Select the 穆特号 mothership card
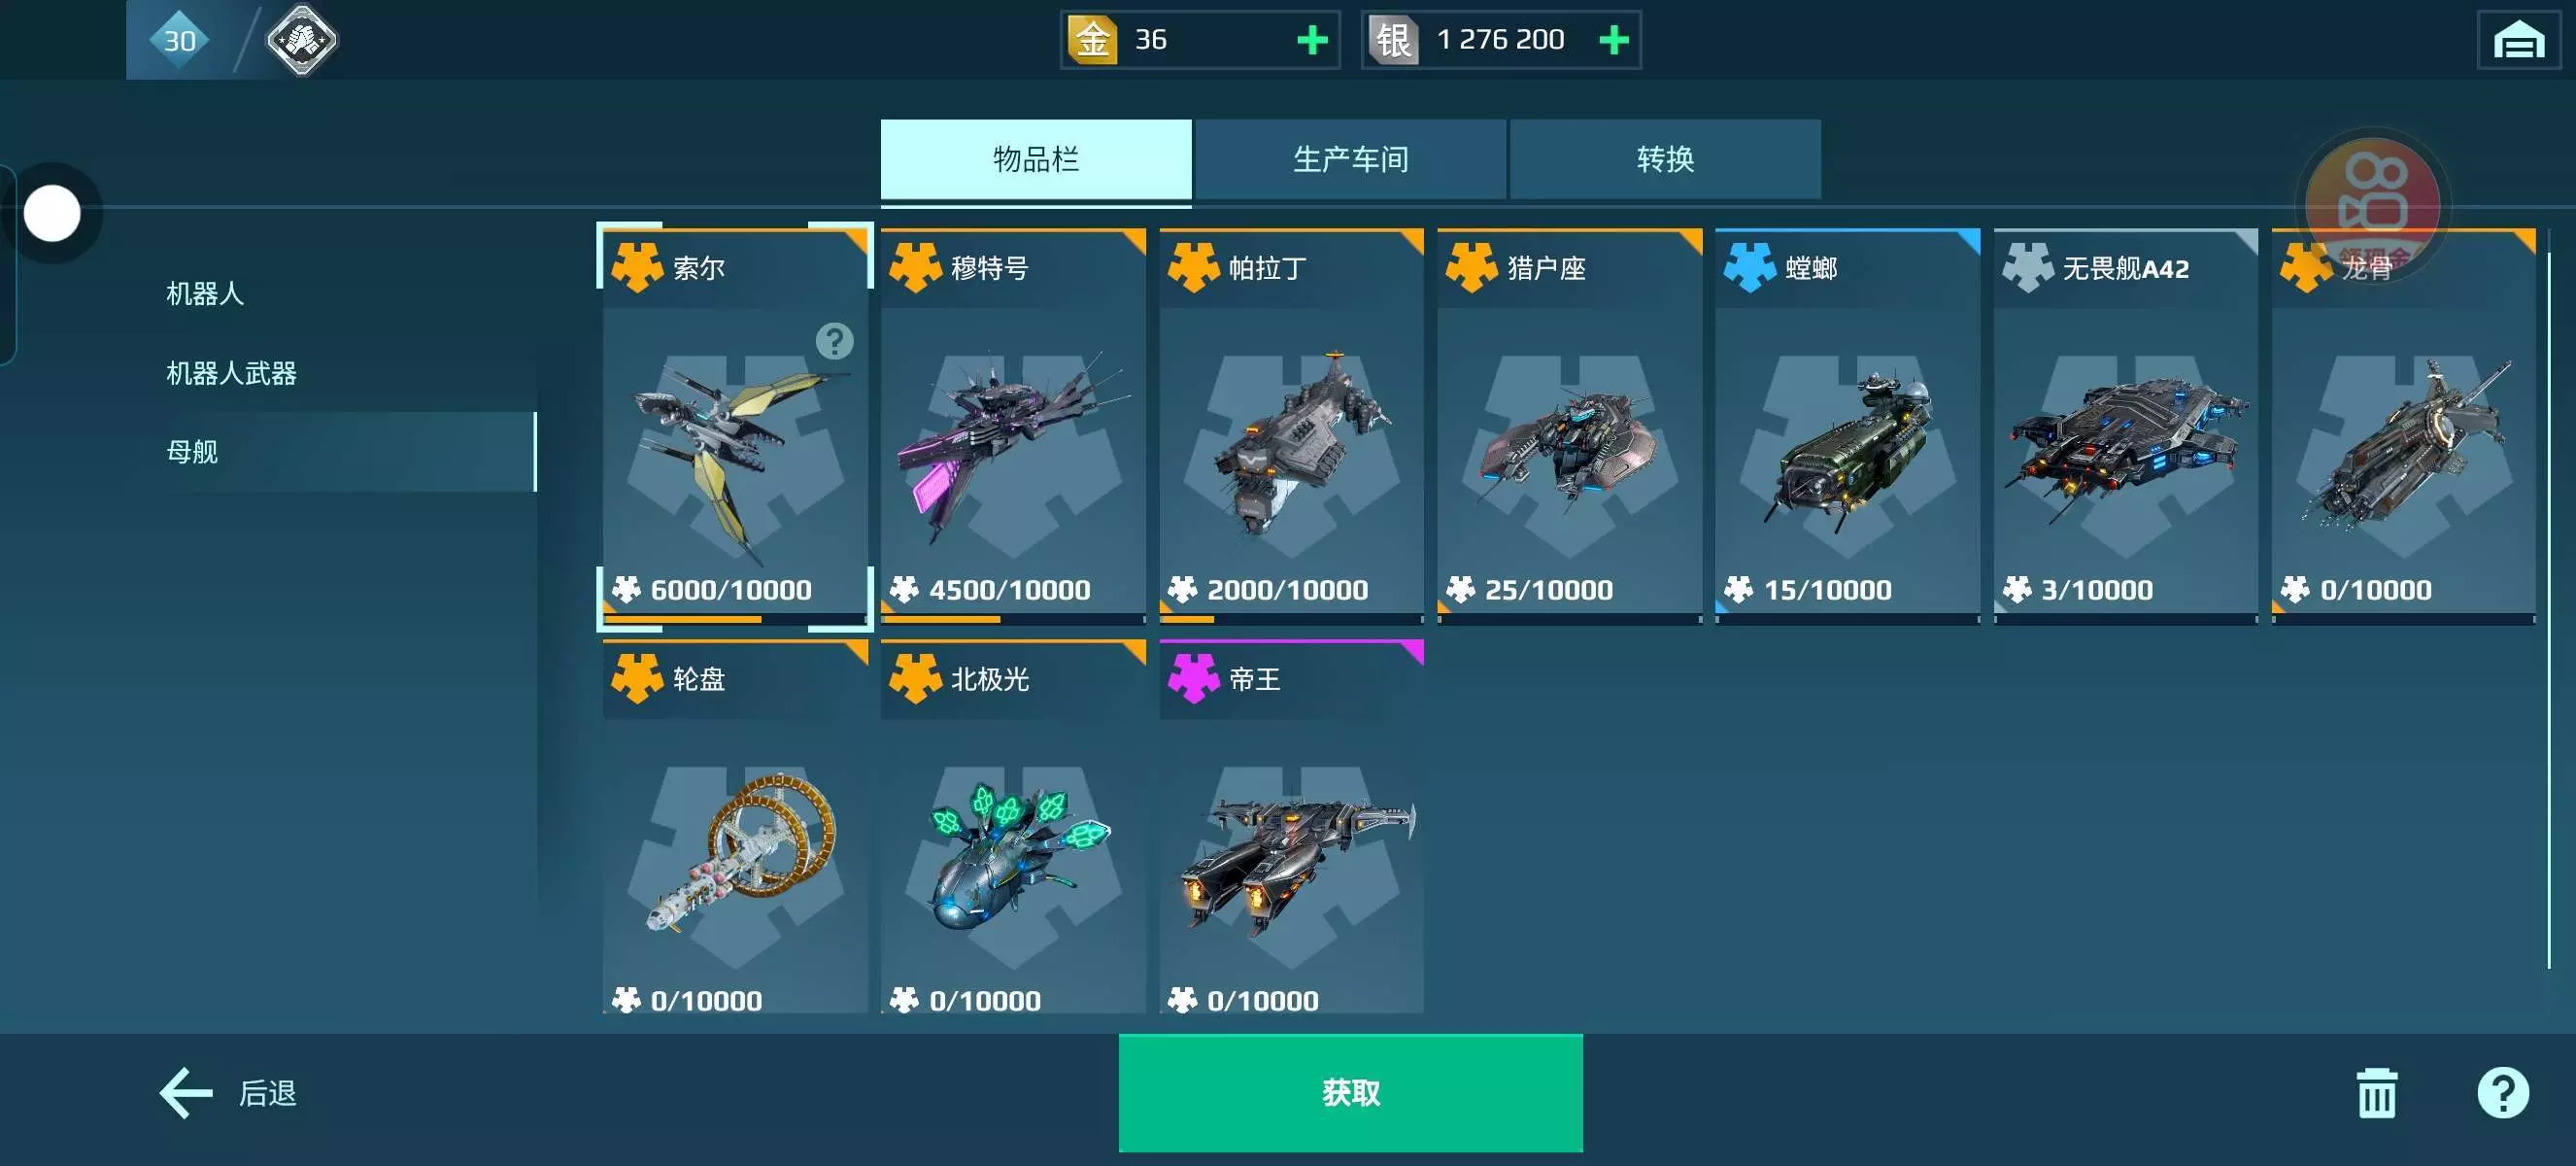 click(x=1013, y=426)
